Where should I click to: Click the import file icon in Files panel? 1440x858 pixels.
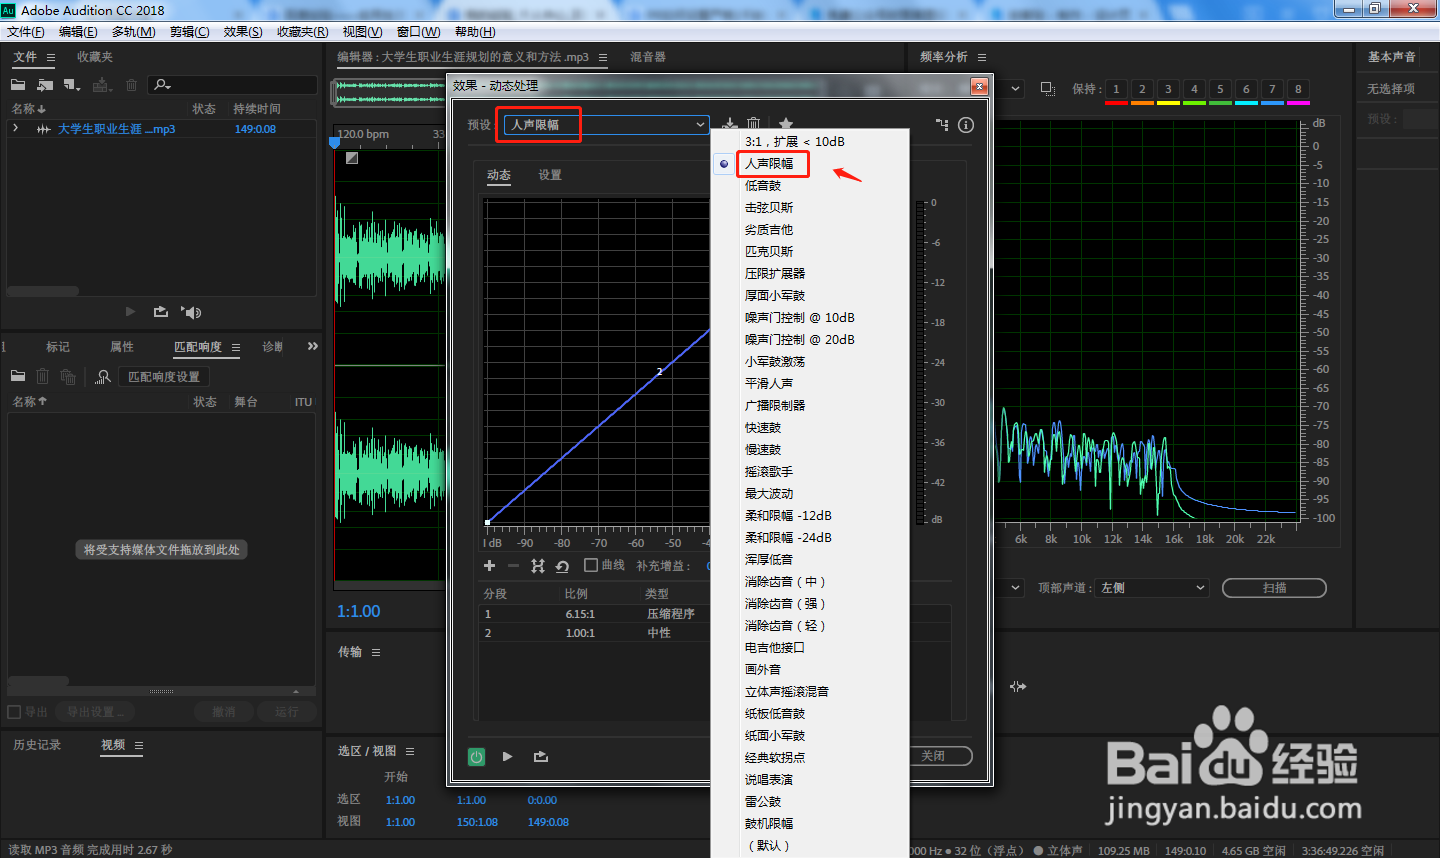coord(45,85)
